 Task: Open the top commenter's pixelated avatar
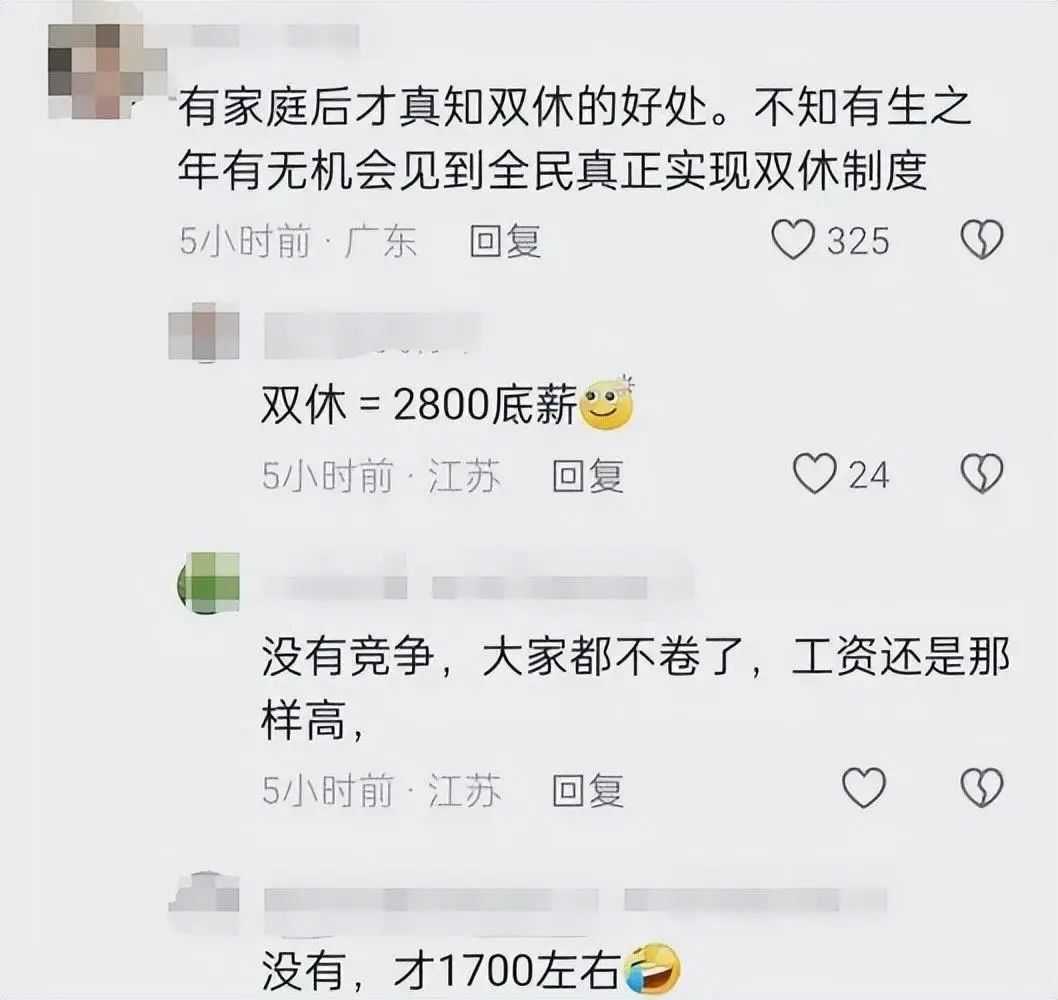click(108, 72)
